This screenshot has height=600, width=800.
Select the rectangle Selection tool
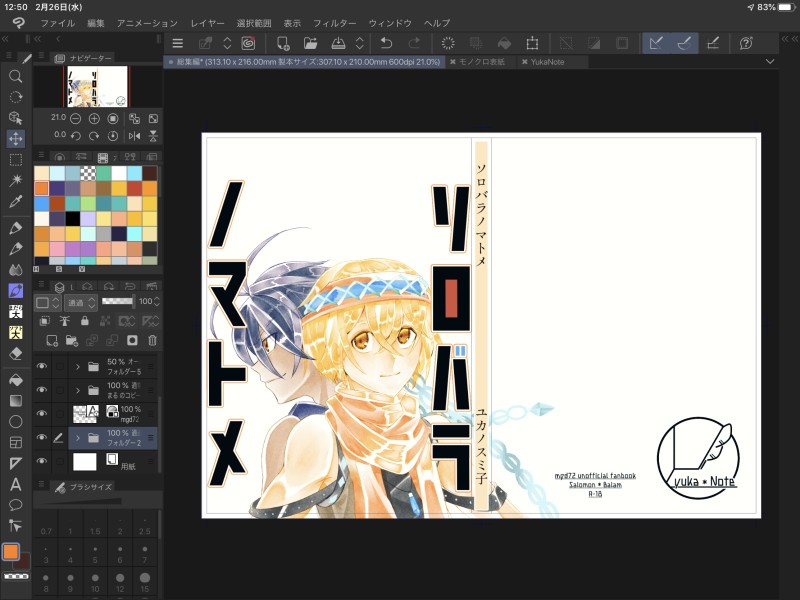(x=15, y=160)
